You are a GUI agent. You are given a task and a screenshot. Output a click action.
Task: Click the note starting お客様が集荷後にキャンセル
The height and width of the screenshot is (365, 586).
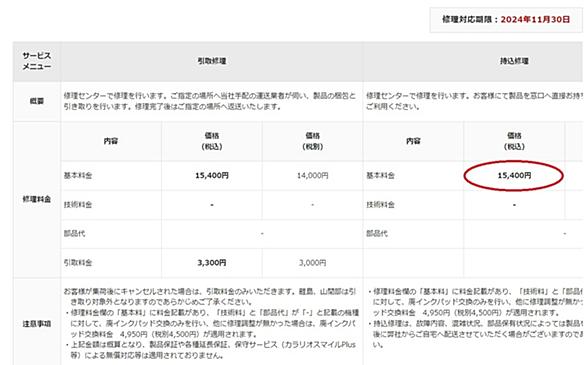coord(210,296)
